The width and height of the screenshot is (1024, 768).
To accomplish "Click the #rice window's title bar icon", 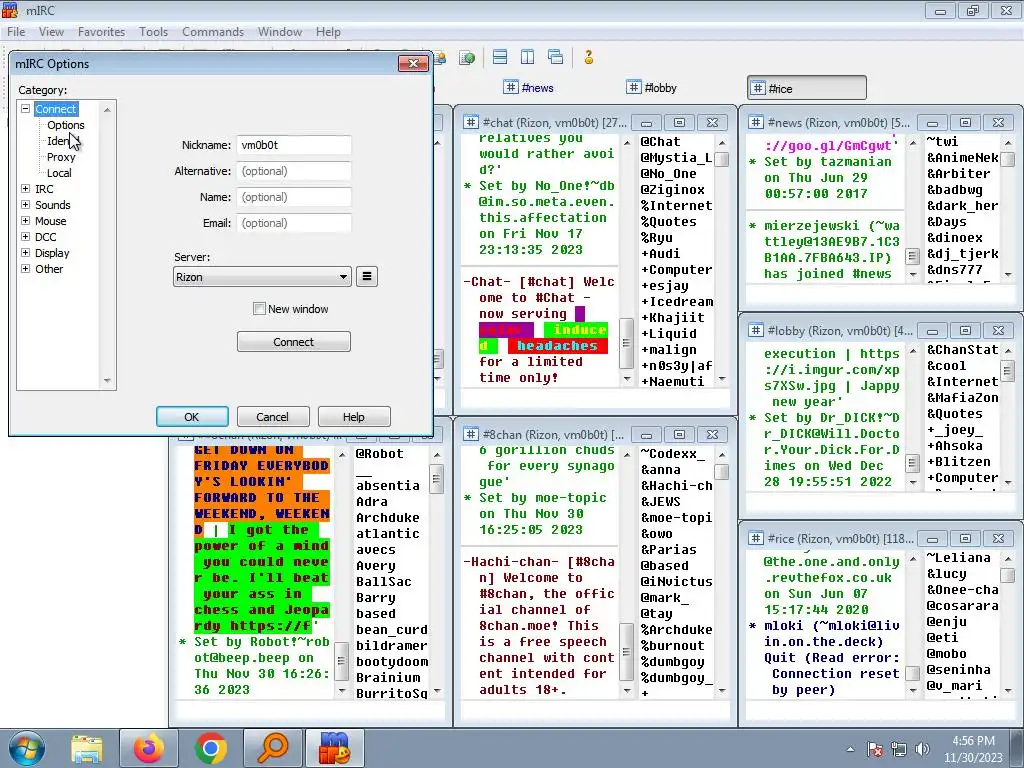I will 756,538.
